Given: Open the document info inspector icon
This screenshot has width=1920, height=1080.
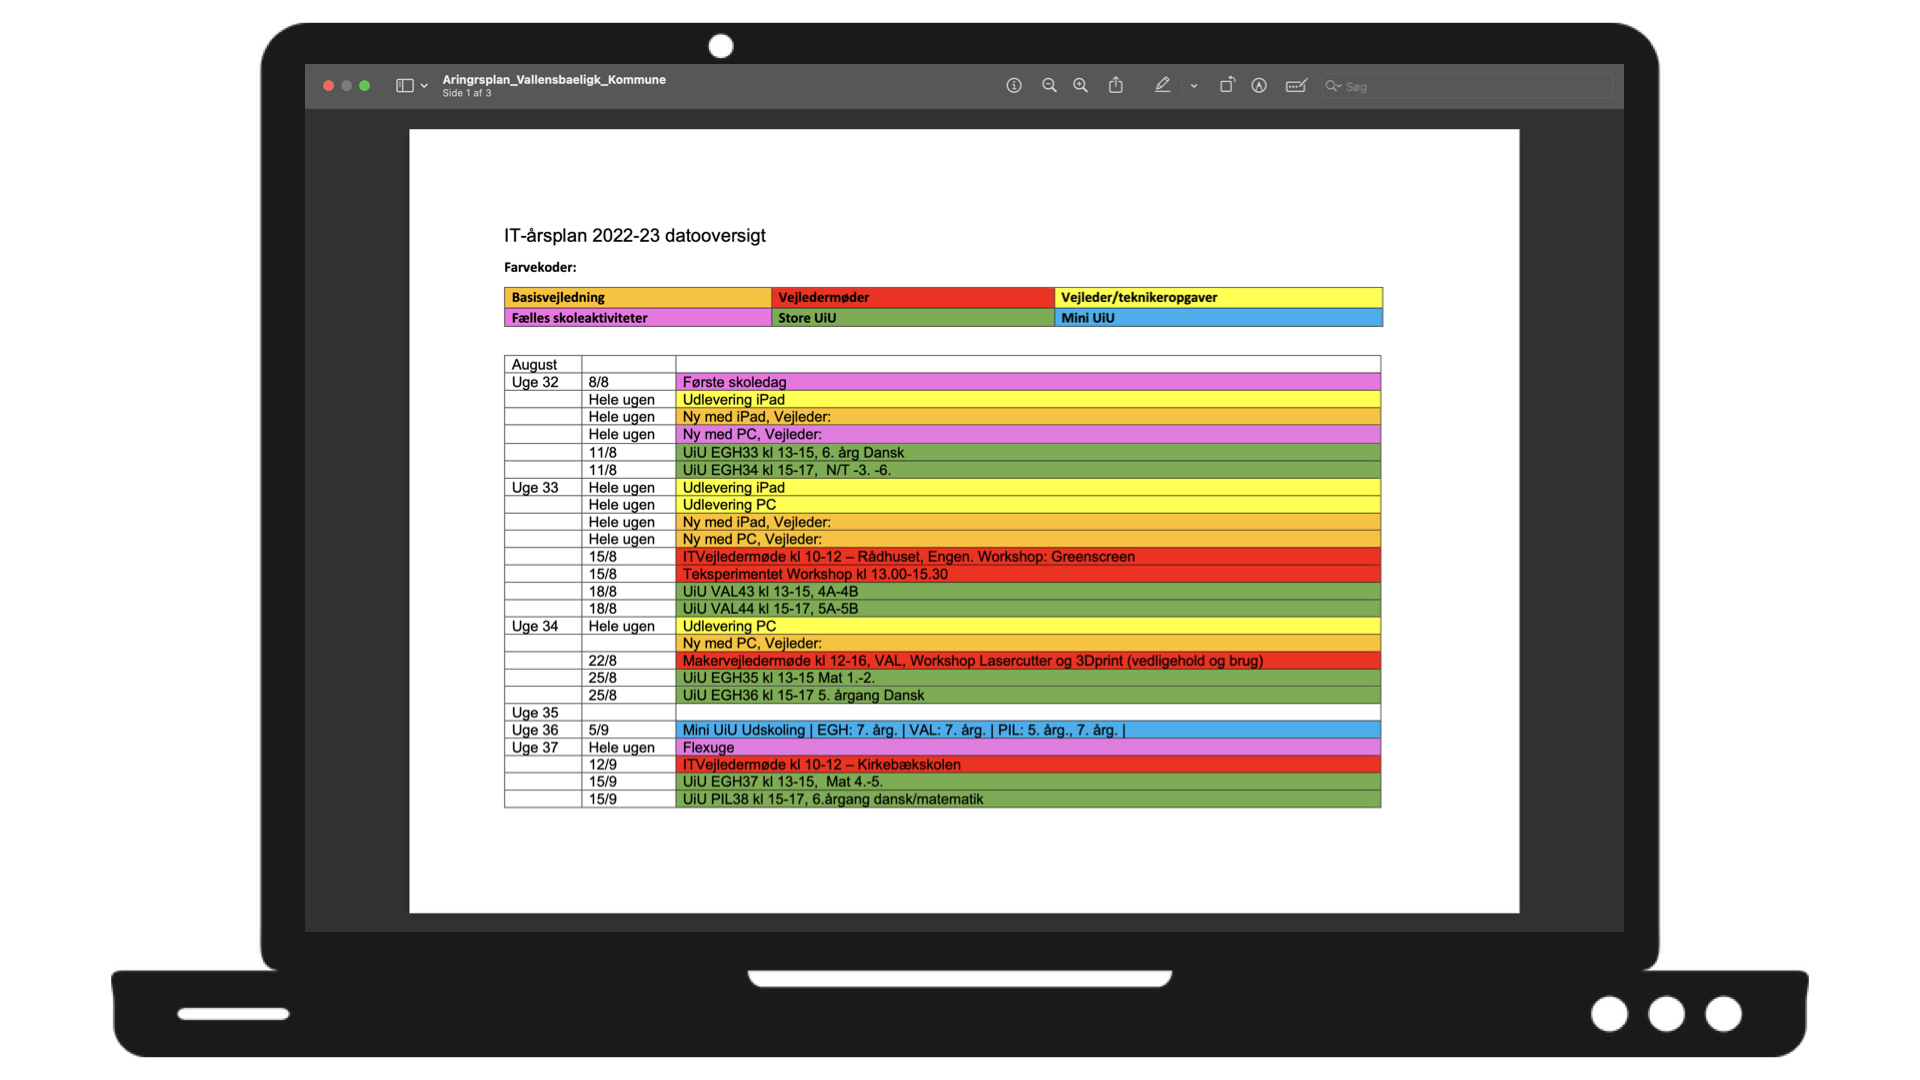Looking at the screenshot, I should click(x=1014, y=86).
